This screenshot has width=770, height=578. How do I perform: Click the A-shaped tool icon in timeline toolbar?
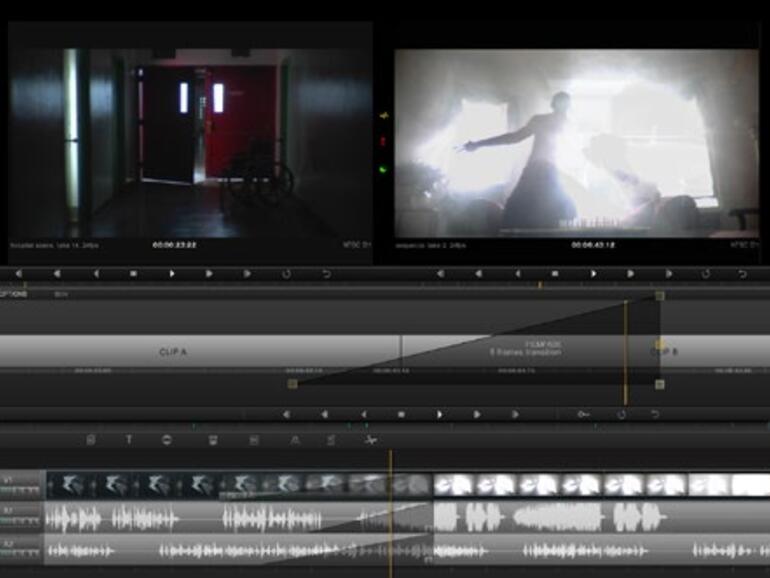pyautogui.click(x=295, y=440)
